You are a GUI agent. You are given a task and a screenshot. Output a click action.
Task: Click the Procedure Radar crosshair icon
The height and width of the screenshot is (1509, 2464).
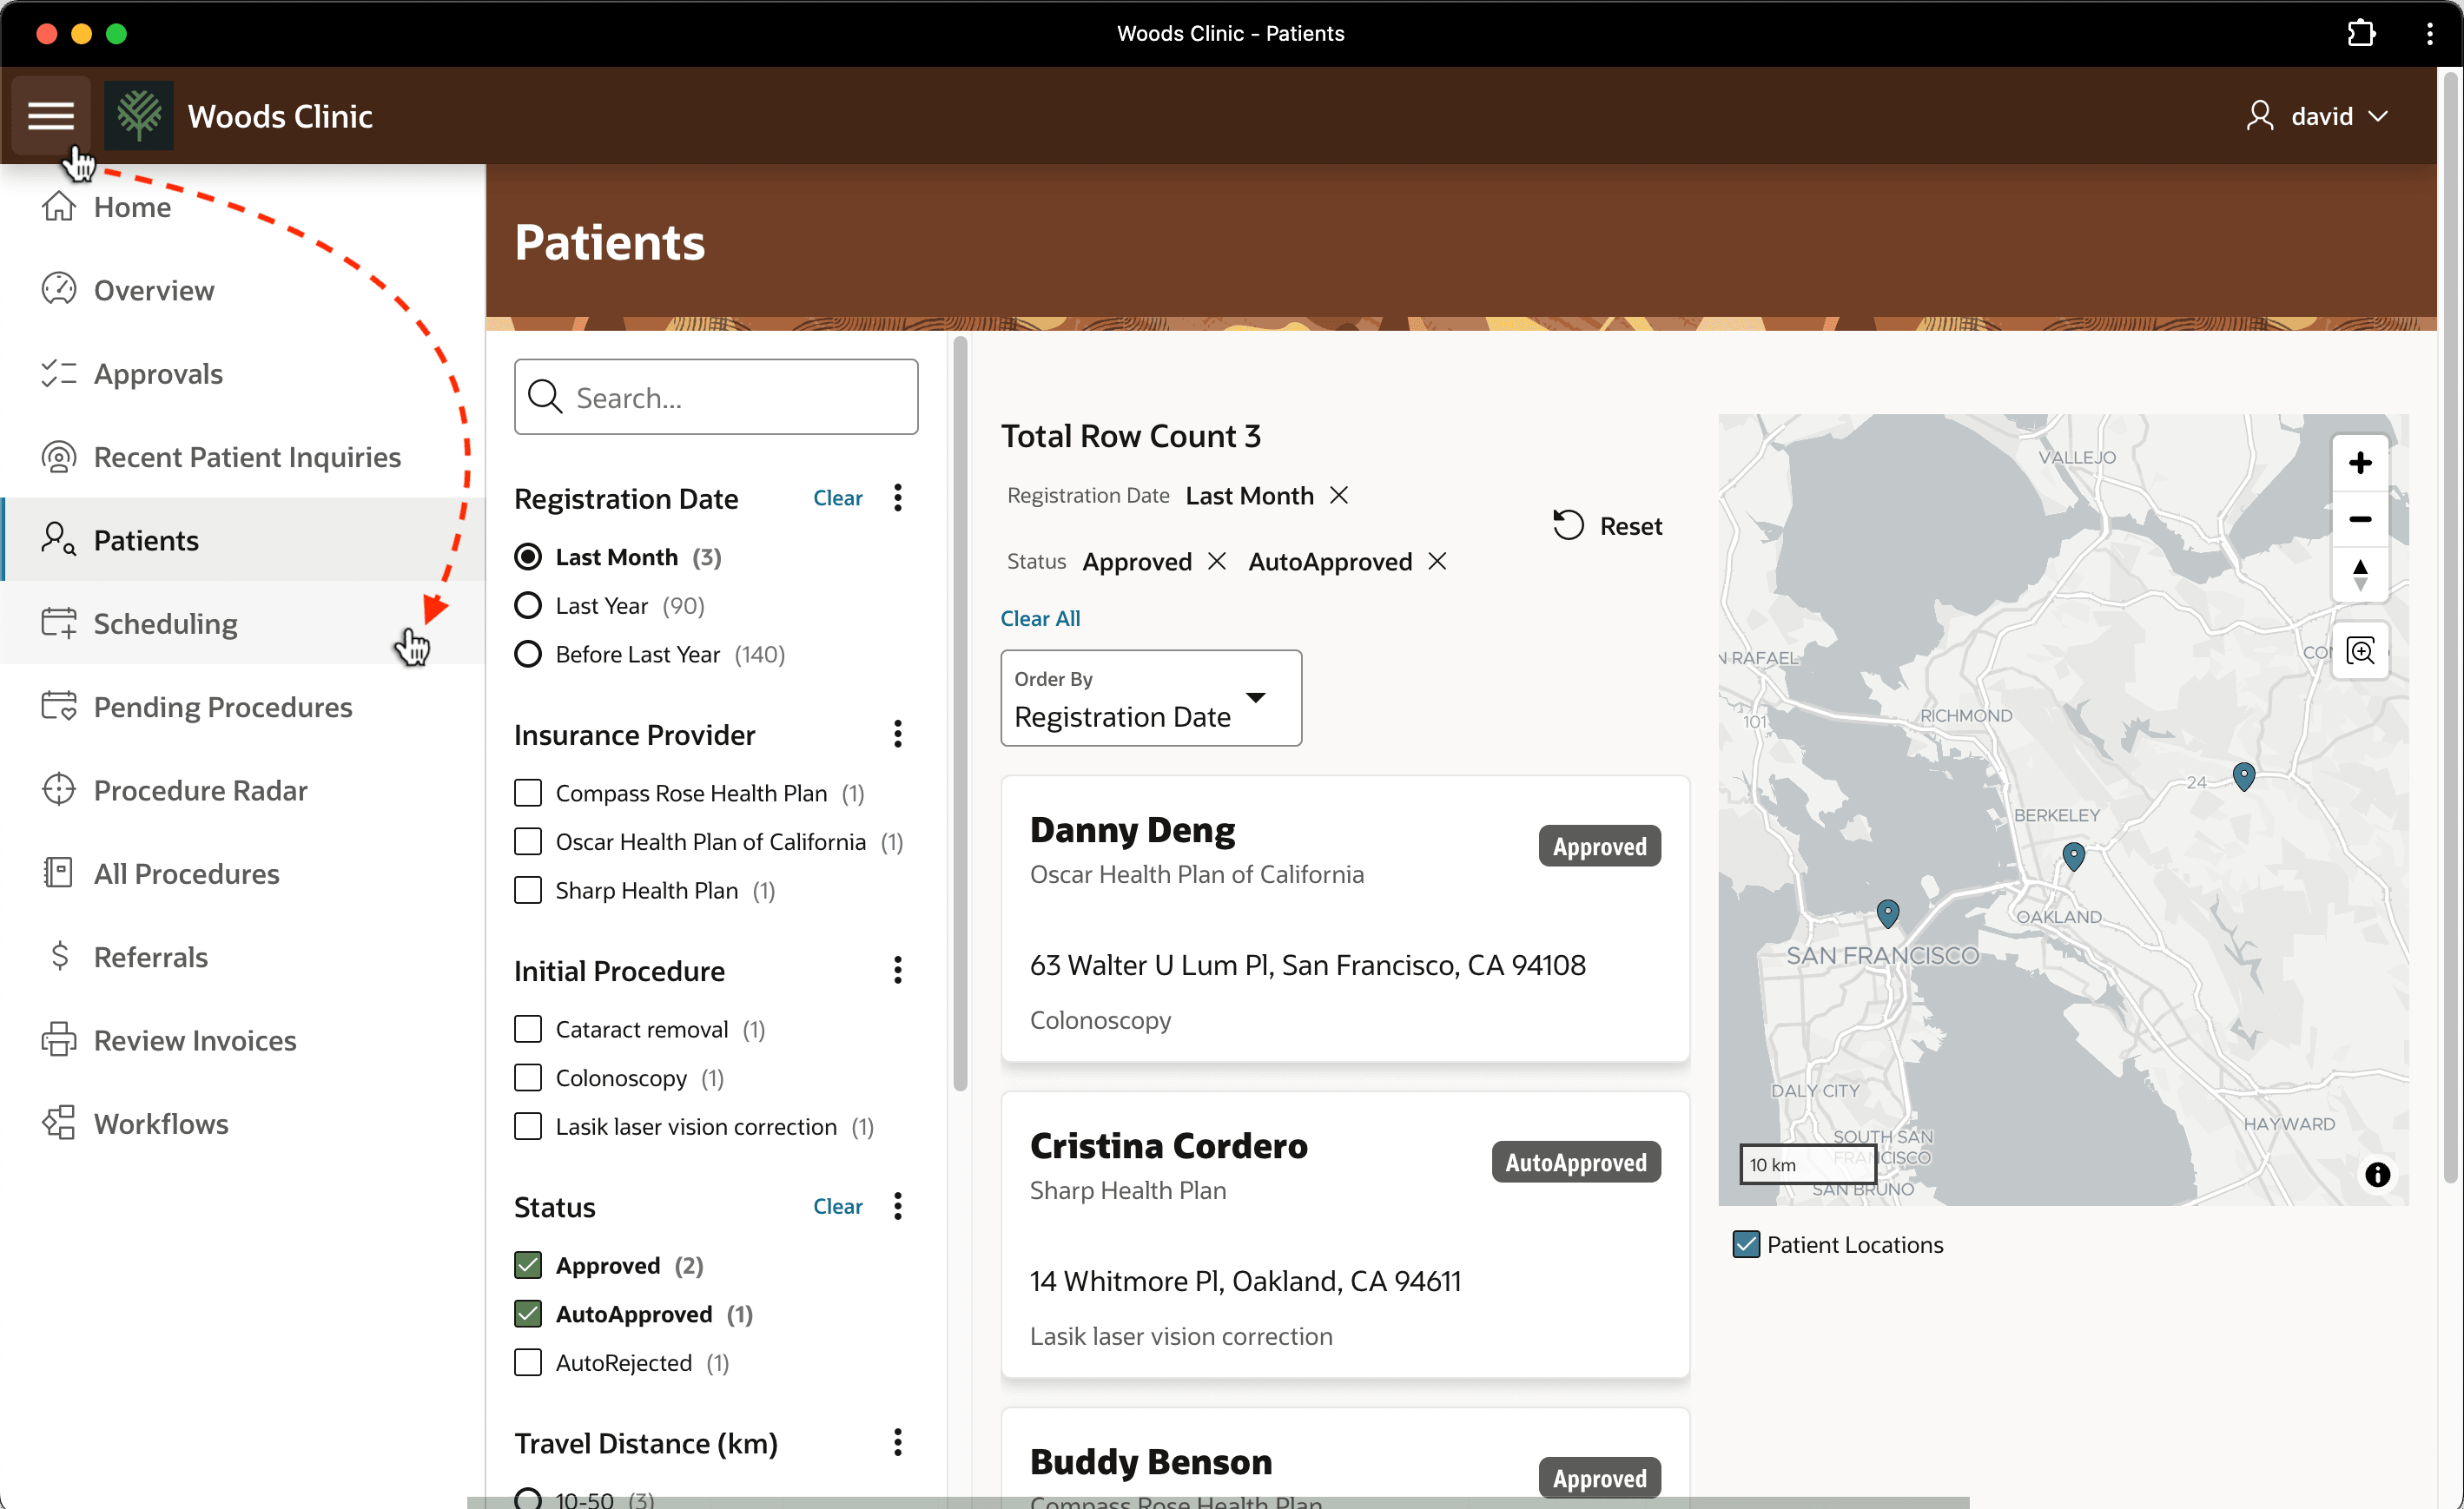58,790
